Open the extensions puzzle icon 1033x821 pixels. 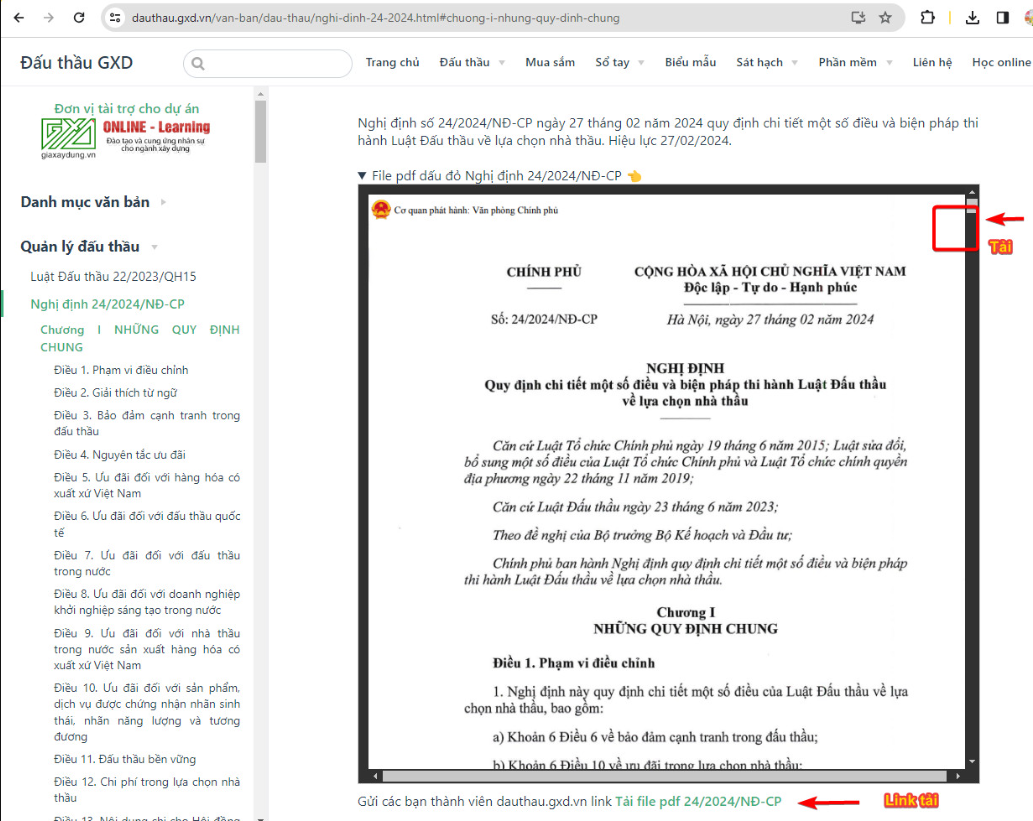[928, 18]
